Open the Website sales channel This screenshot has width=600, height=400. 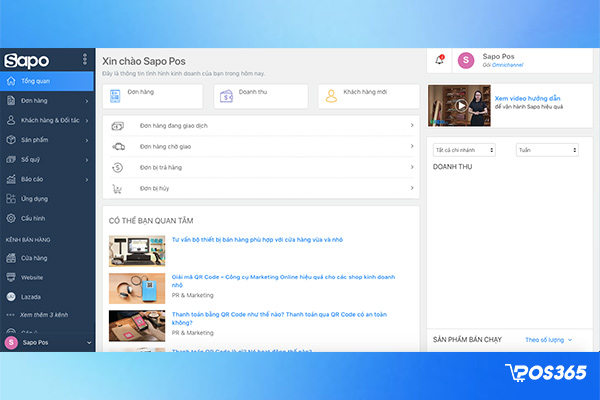[x=47, y=277]
